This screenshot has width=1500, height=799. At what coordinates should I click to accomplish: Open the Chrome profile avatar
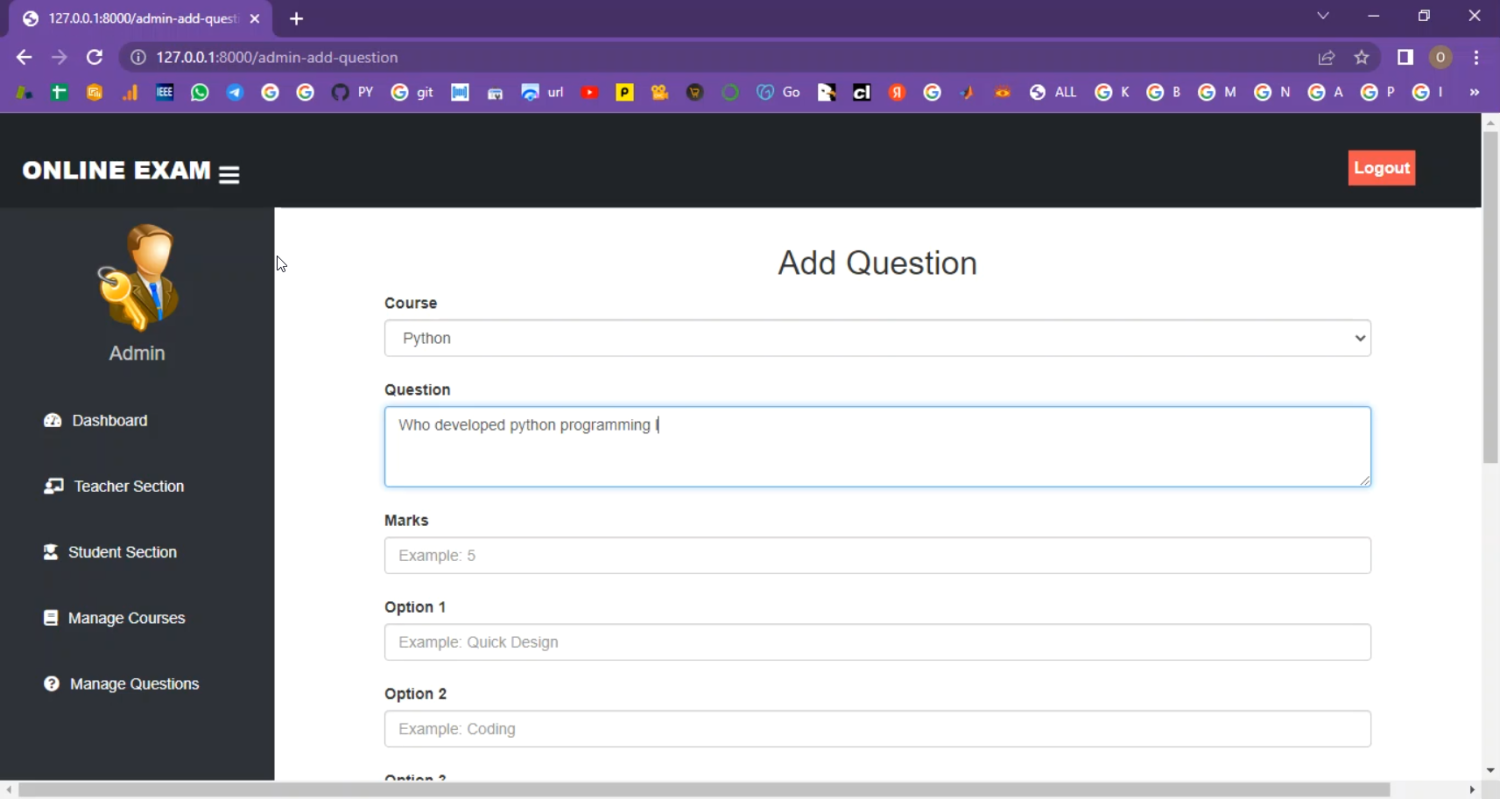(1440, 58)
